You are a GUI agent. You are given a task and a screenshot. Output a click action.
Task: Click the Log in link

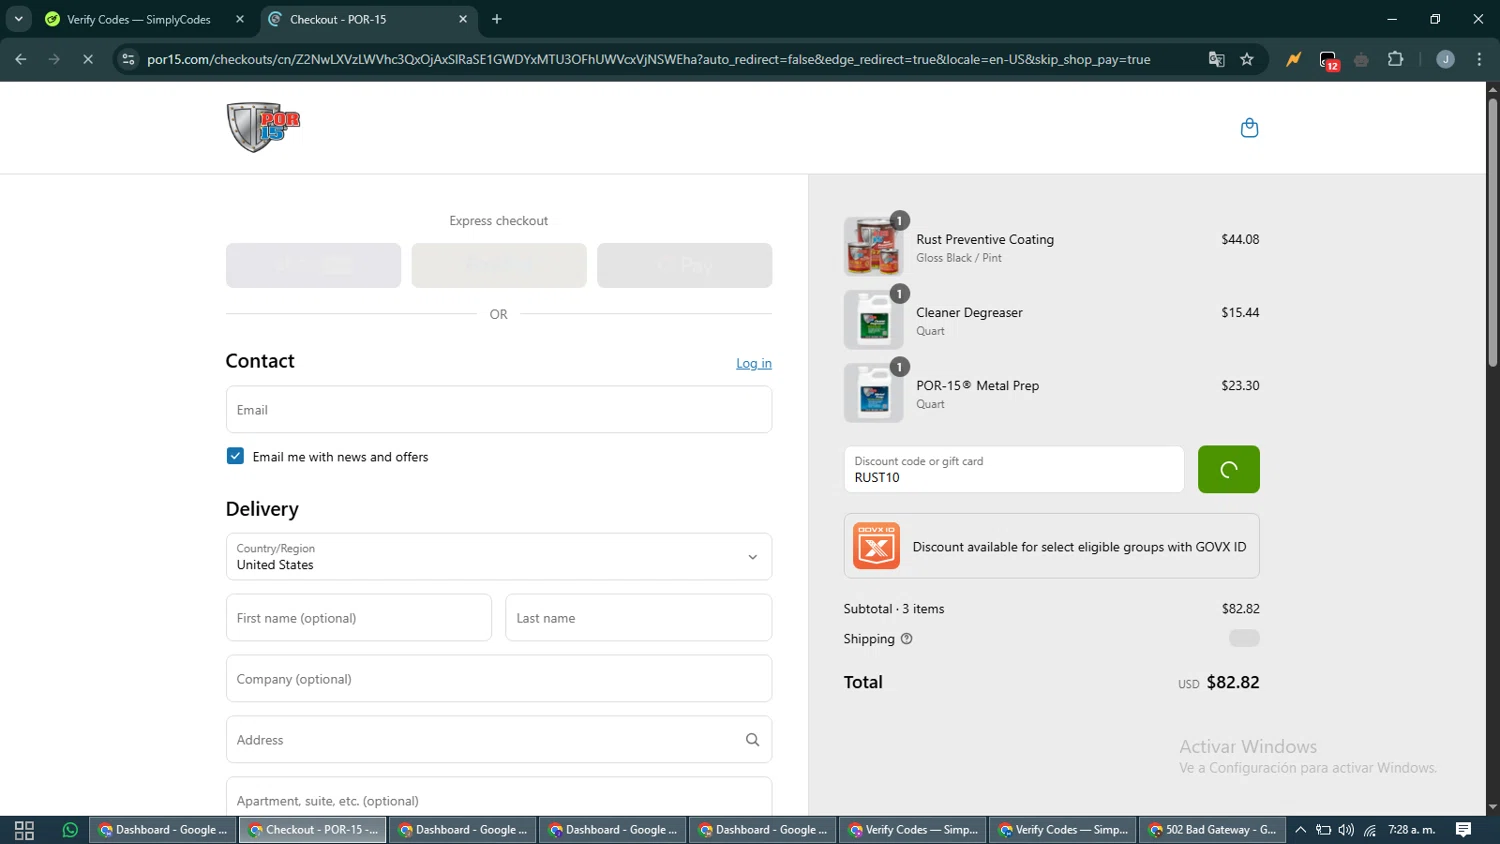(x=754, y=363)
